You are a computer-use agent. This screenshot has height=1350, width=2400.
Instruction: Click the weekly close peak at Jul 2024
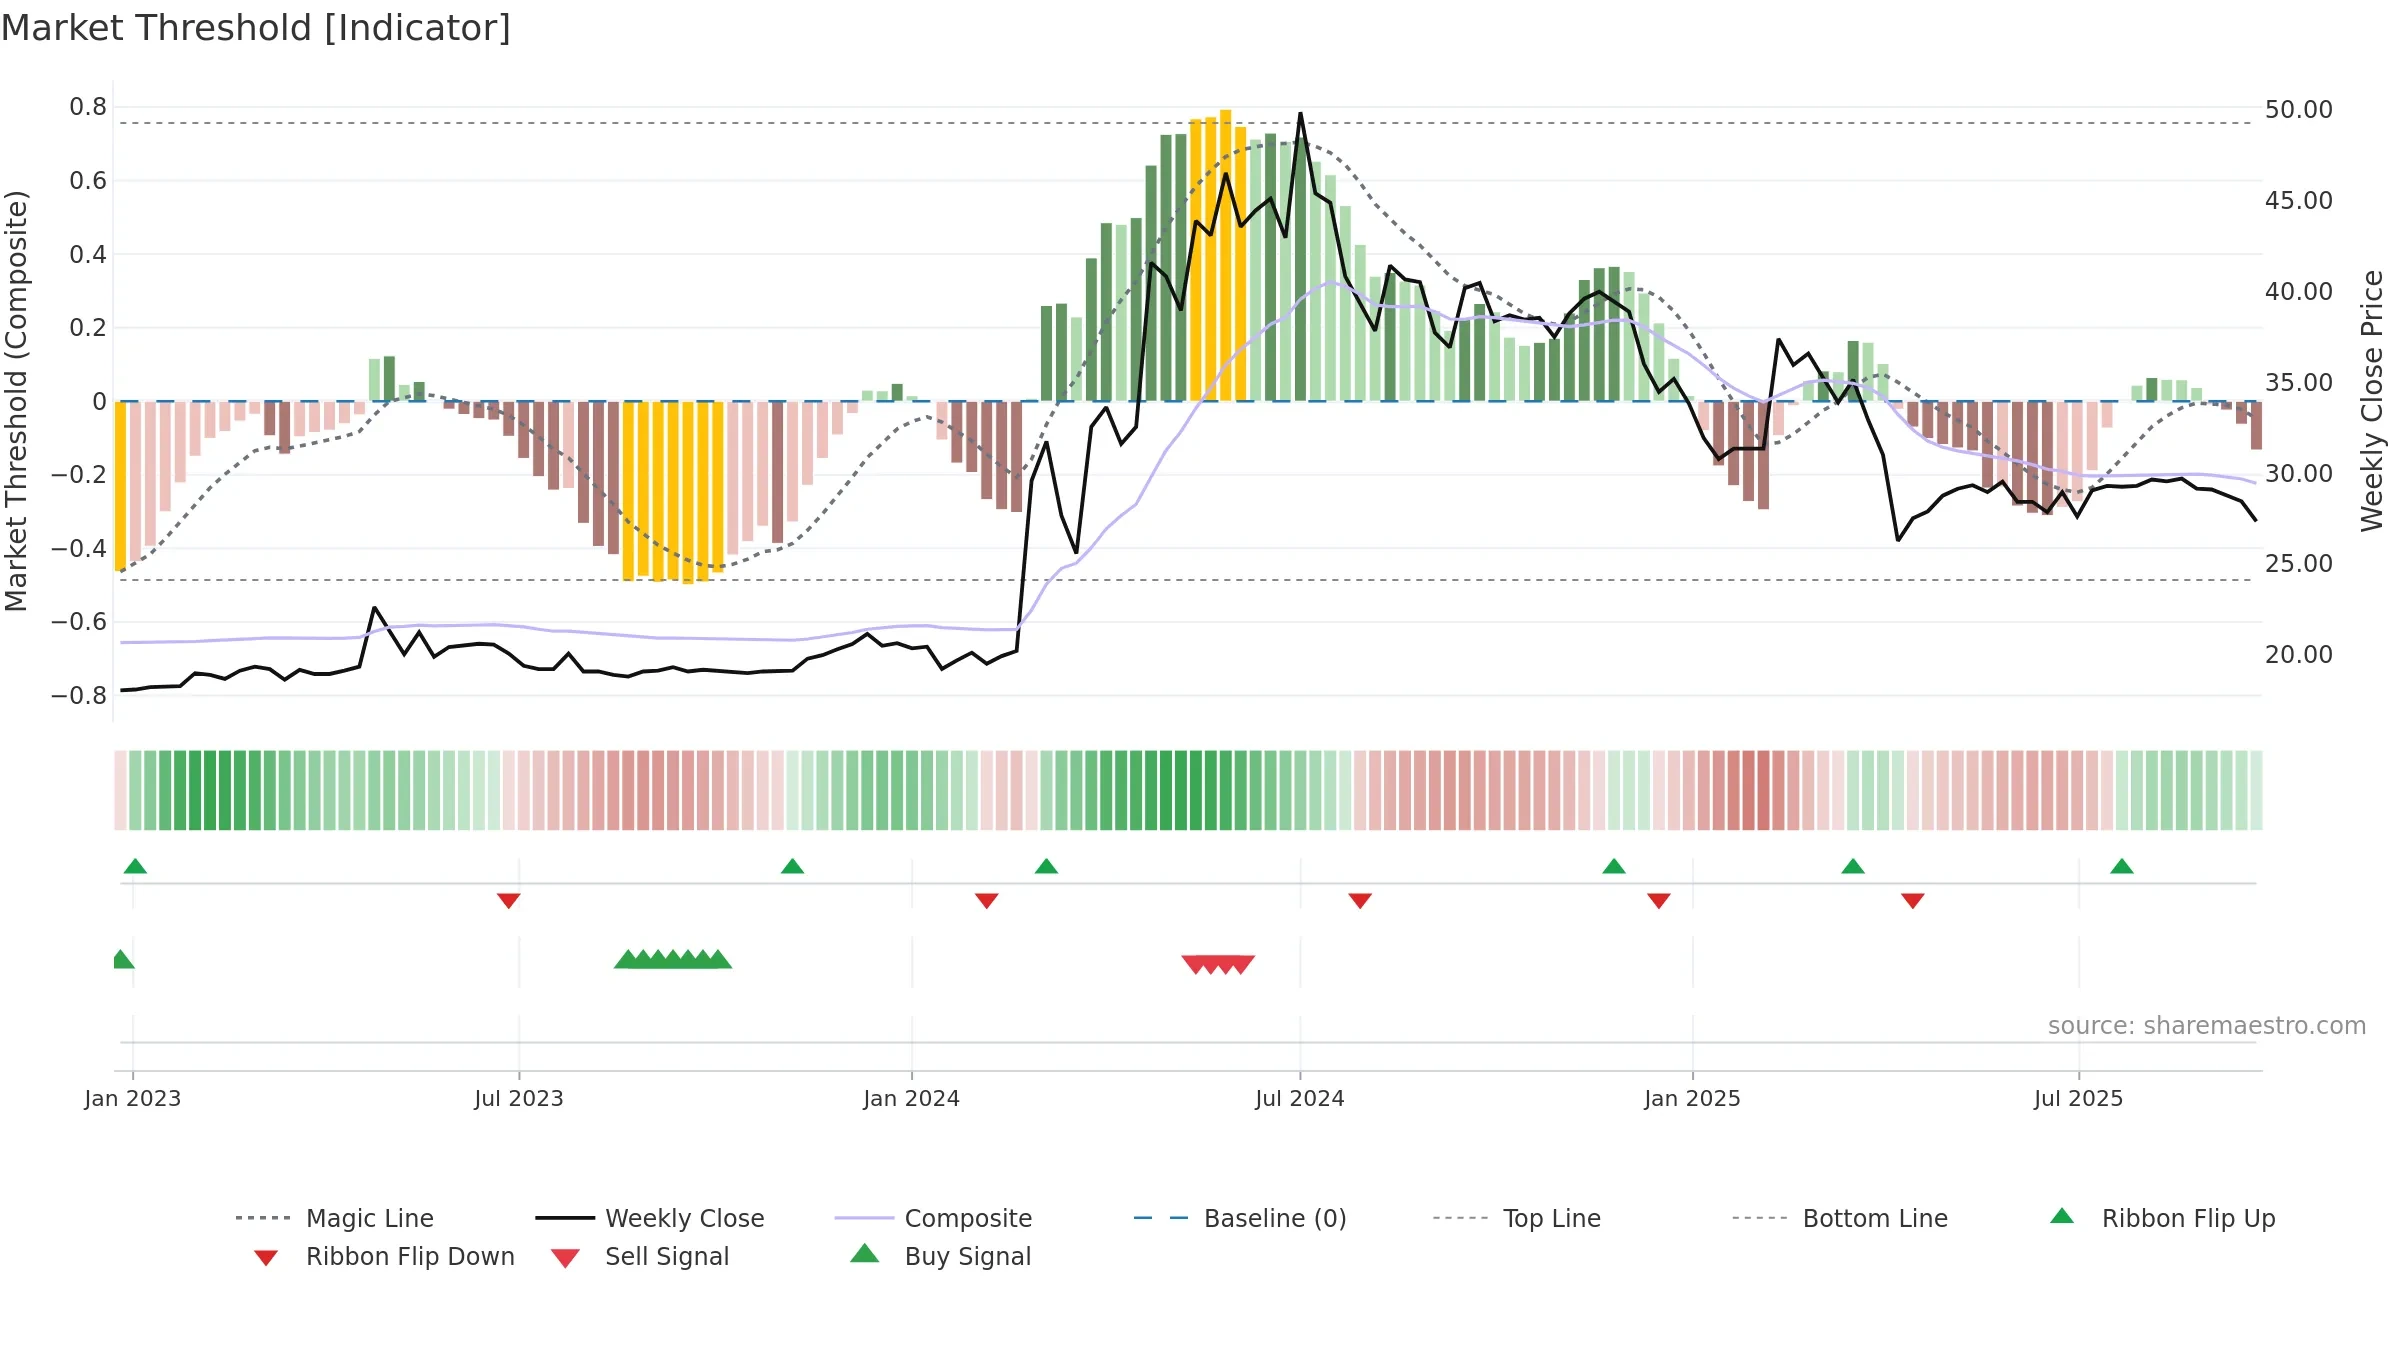point(1300,114)
